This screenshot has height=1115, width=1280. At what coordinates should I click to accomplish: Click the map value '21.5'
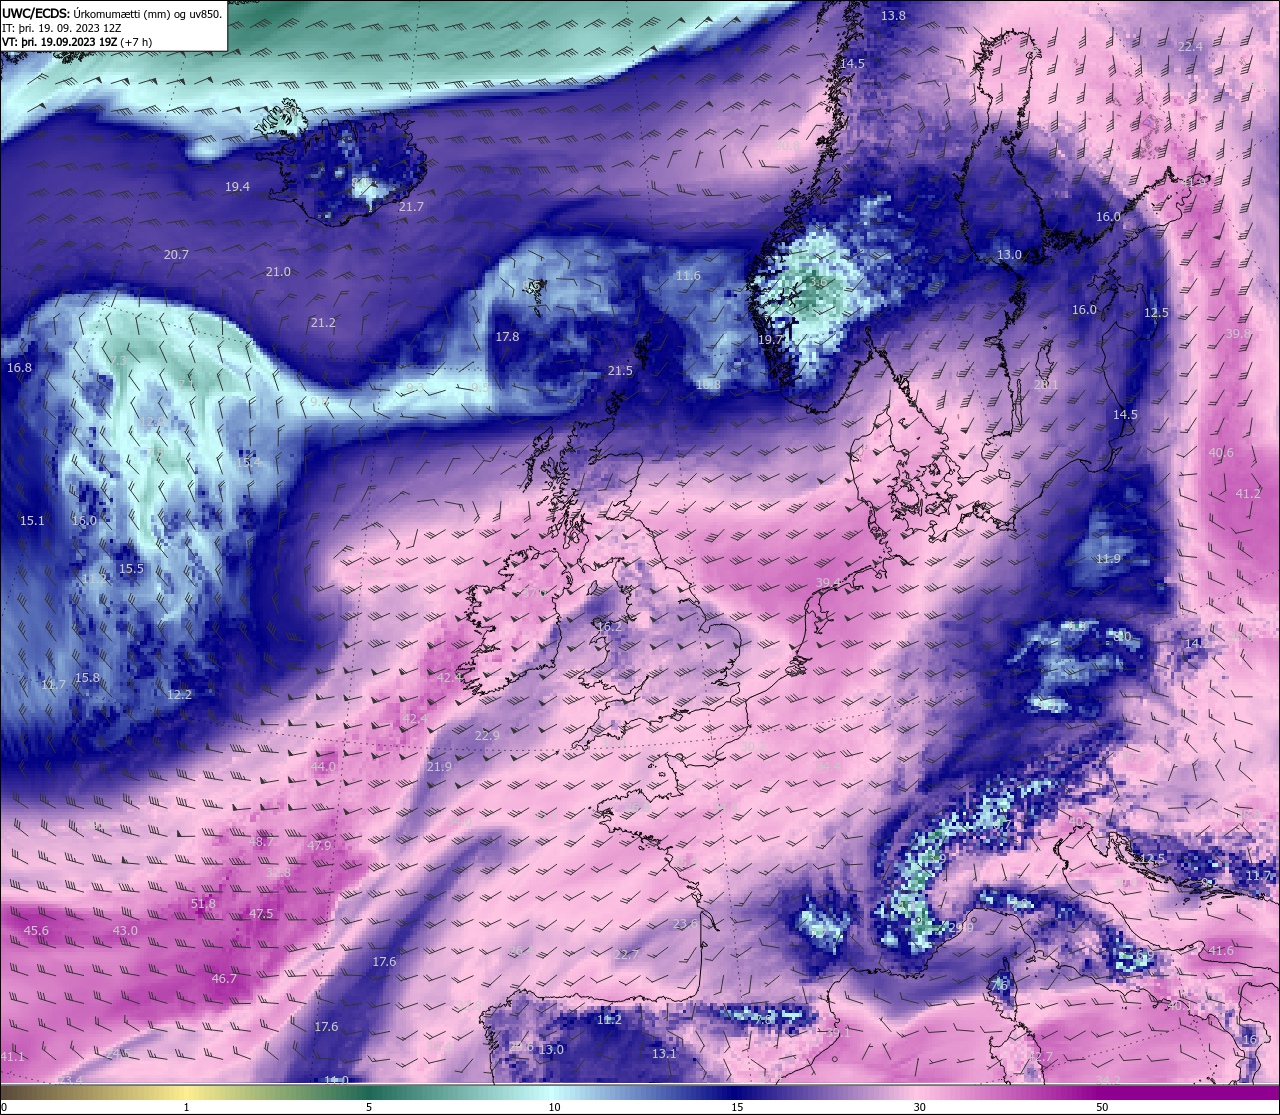620,371
